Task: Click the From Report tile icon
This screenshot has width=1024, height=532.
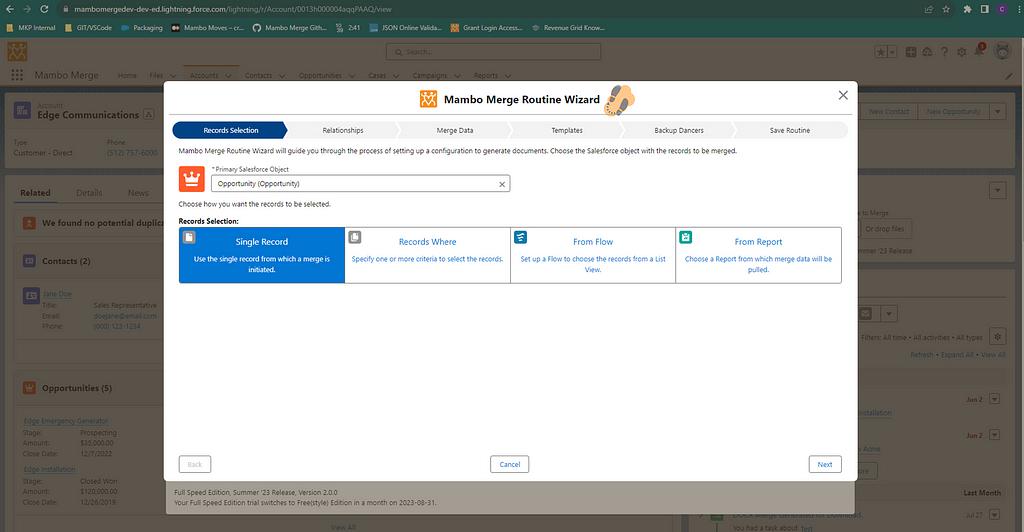Action: click(686, 237)
